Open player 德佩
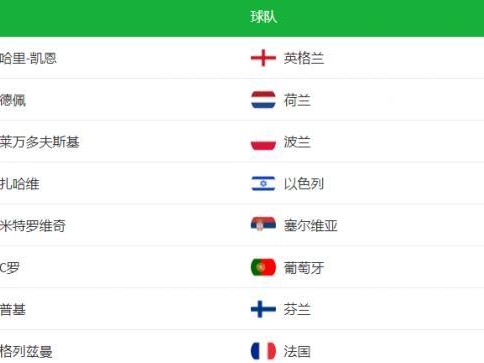The image size is (484, 363). coord(13,100)
